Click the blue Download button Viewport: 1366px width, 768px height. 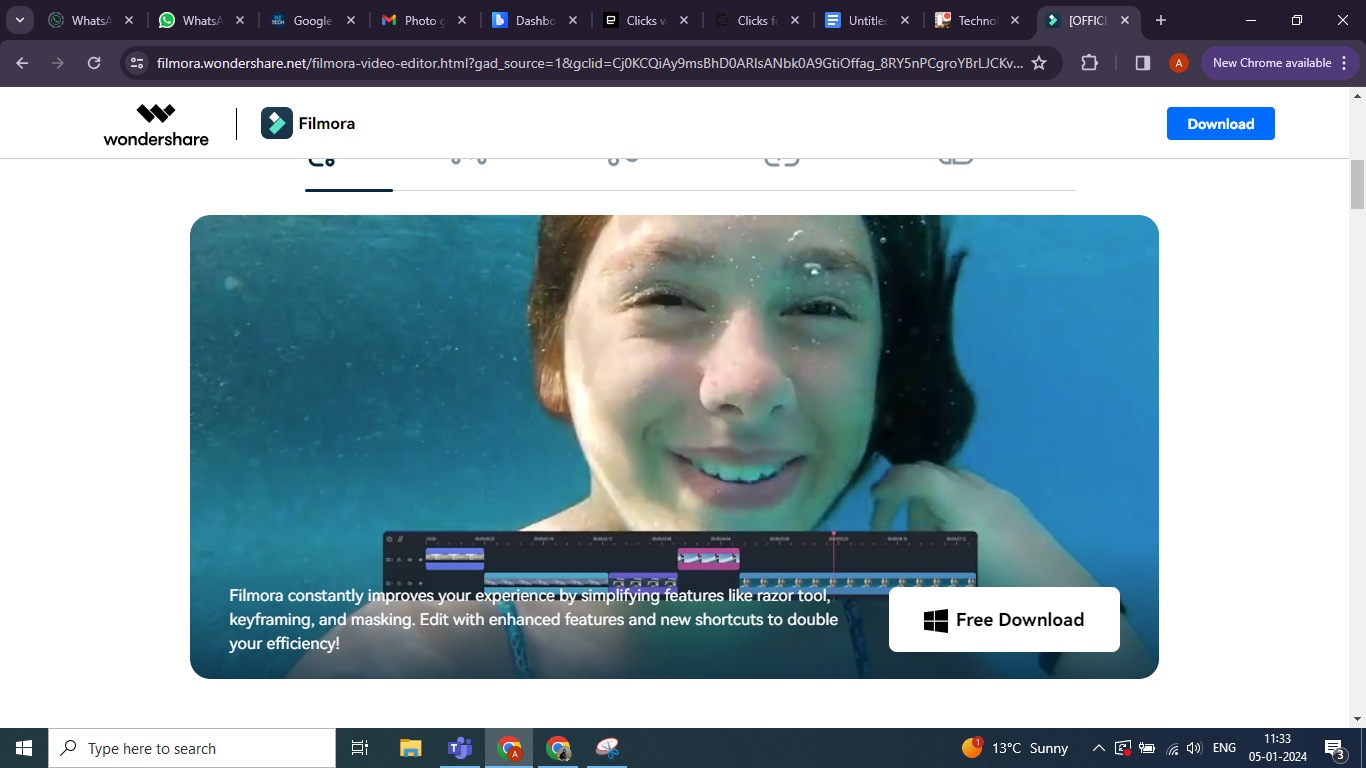coord(1220,124)
